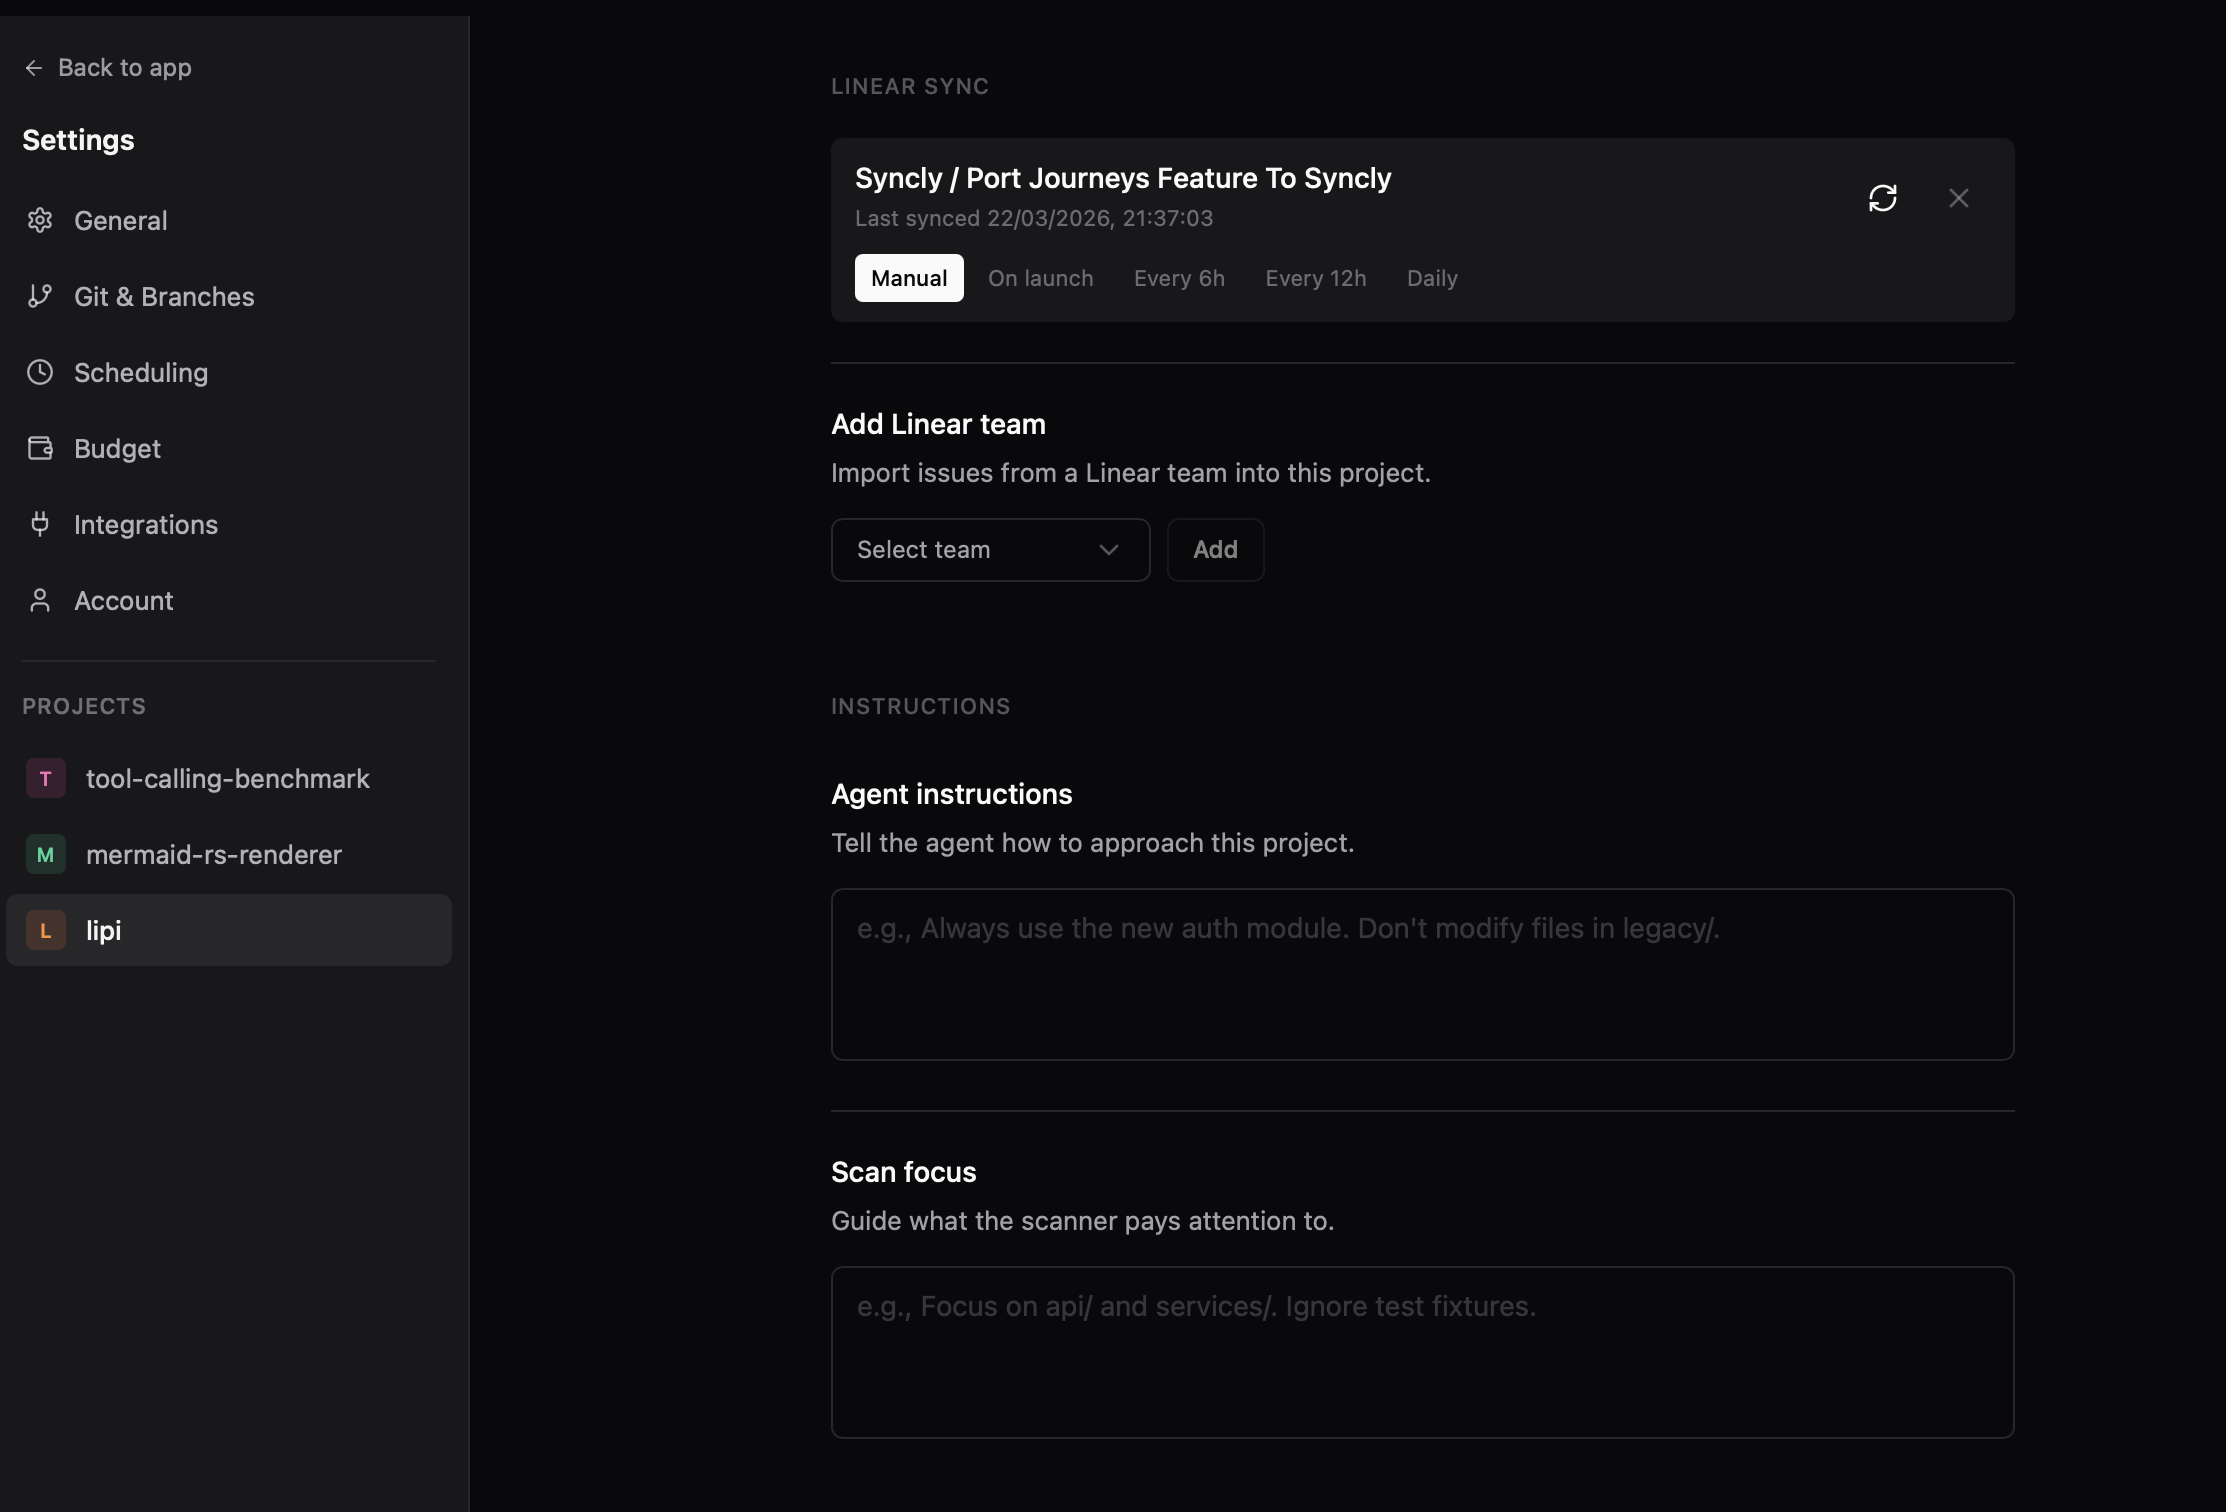The image size is (2226, 1512).
Task: Open the General settings via the gear icon
Action: [40, 221]
